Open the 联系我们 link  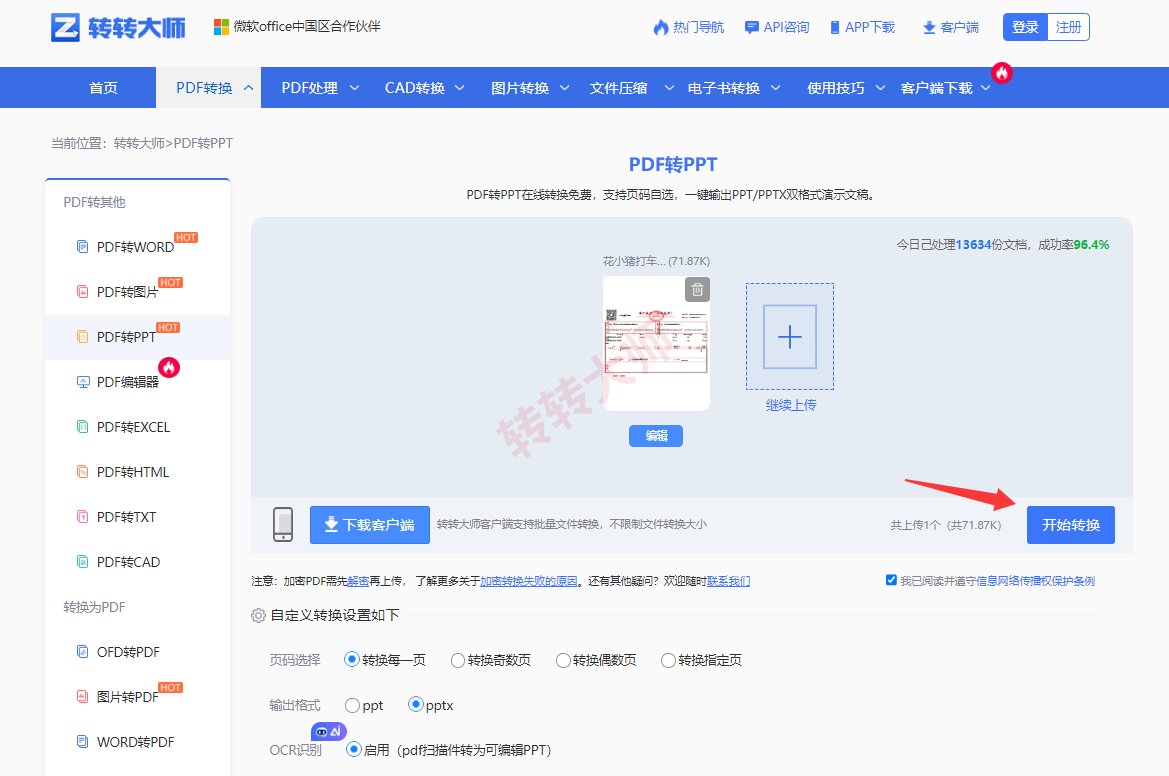[728, 581]
